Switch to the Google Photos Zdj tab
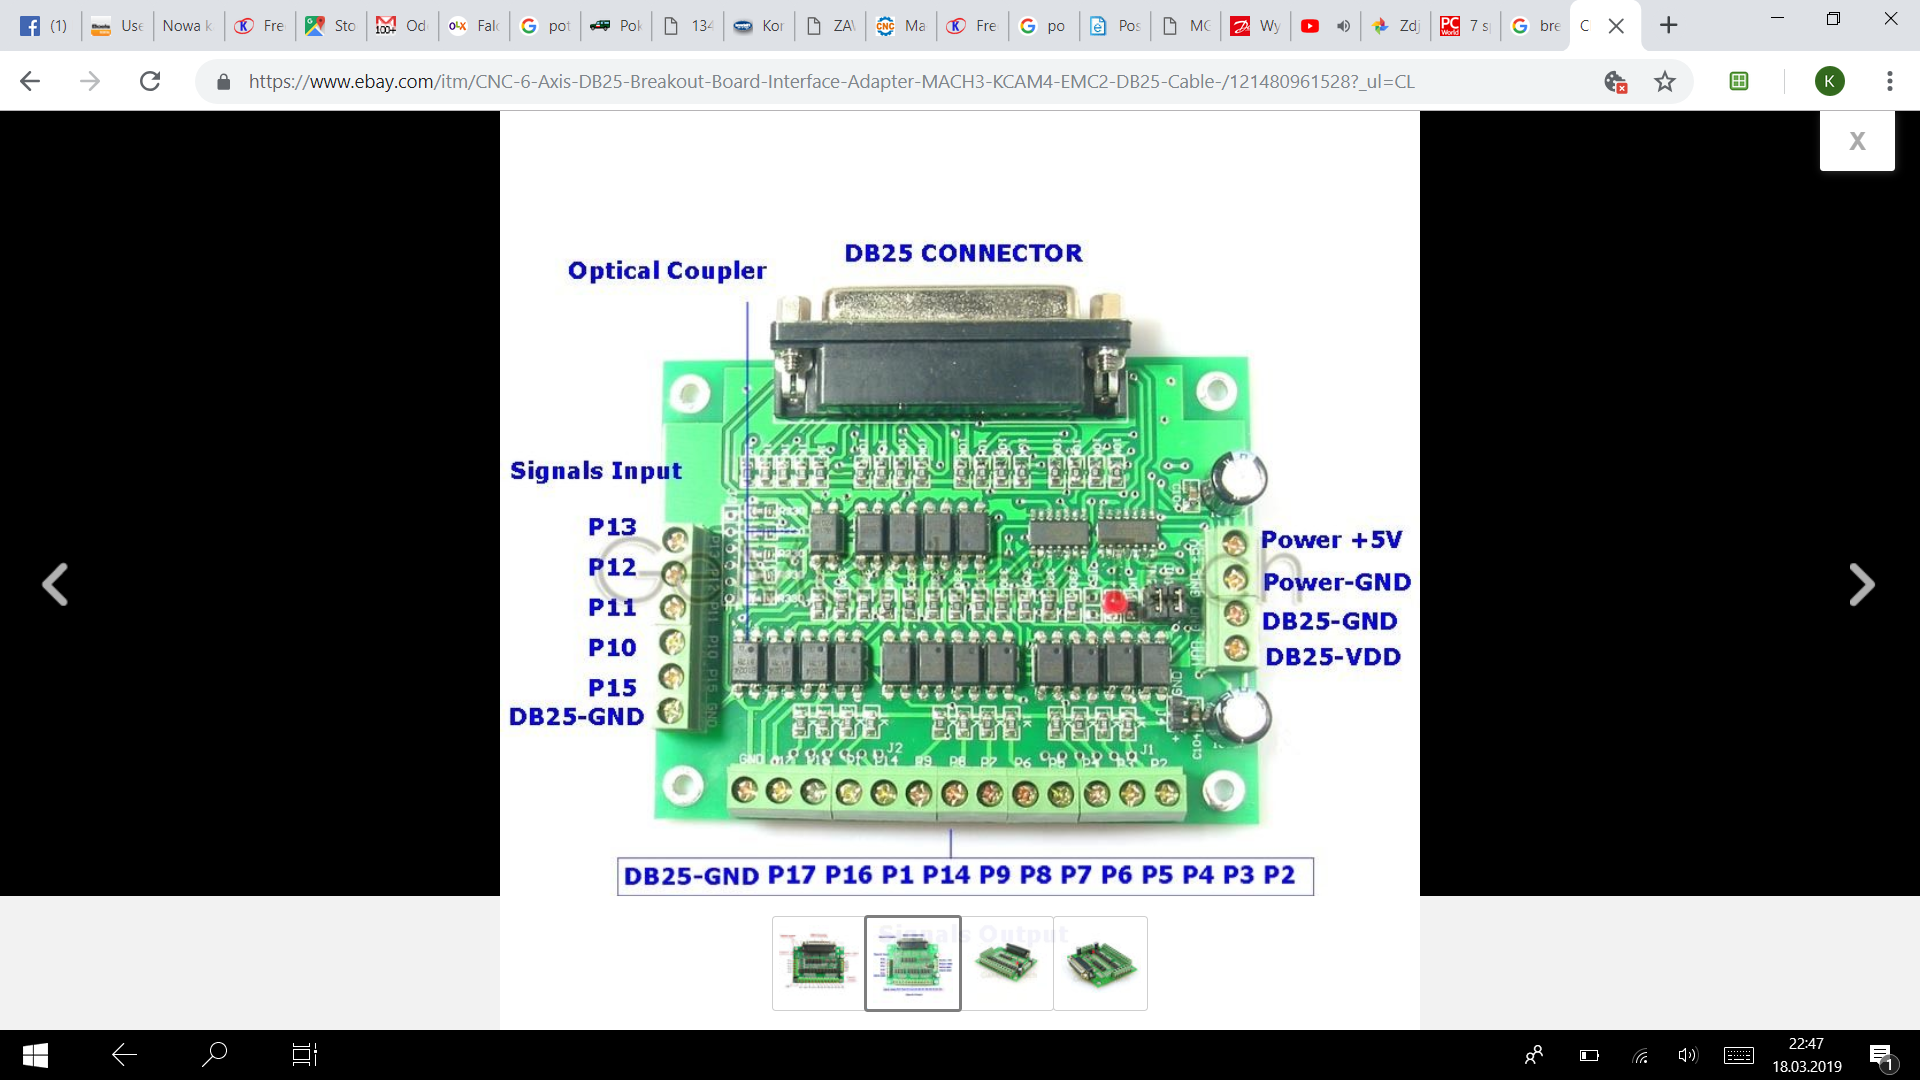The height and width of the screenshot is (1080, 1920). (1396, 26)
